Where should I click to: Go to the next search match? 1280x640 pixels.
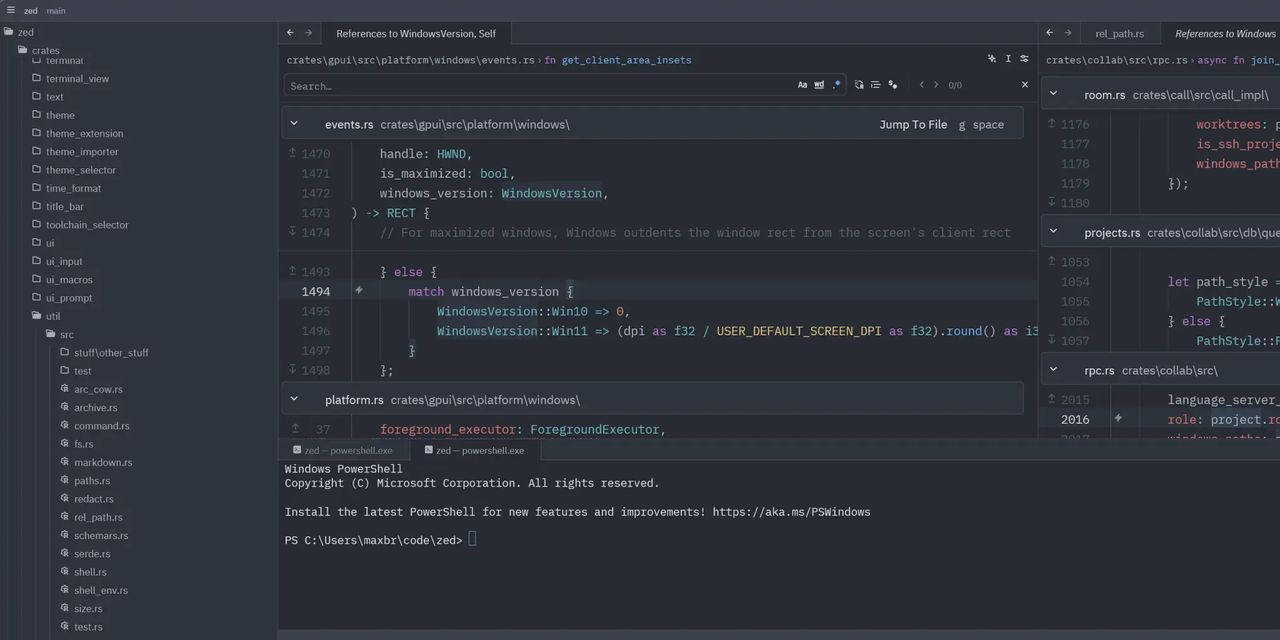tap(936, 85)
